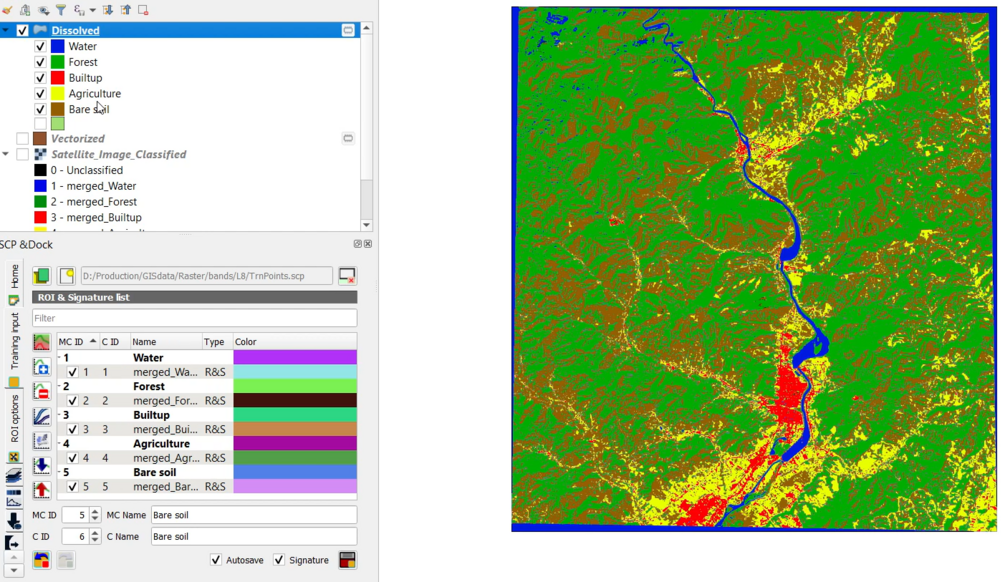The height and width of the screenshot is (582, 1005).
Task: Click the add group icon in Layers toolbar
Action: coord(25,10)
